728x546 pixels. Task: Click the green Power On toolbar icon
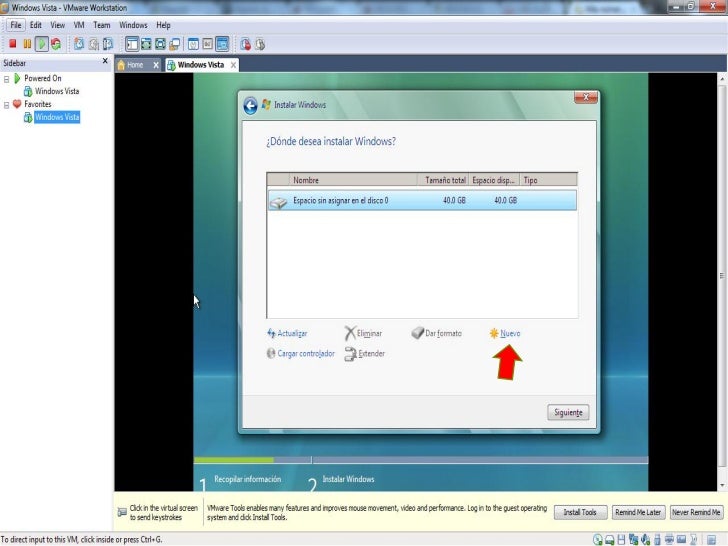[41, 44]
